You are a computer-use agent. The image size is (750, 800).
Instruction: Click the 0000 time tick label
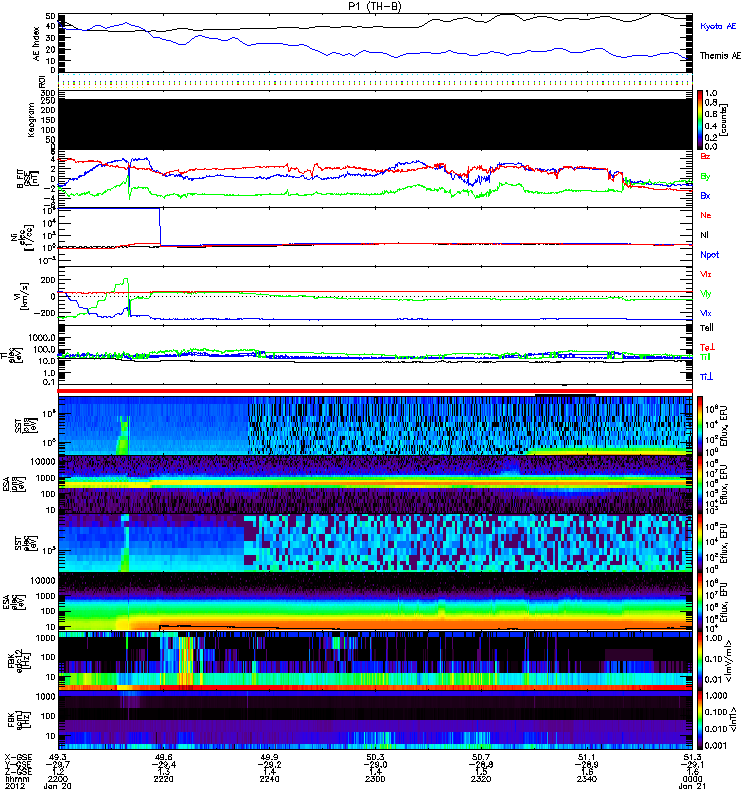692,779
